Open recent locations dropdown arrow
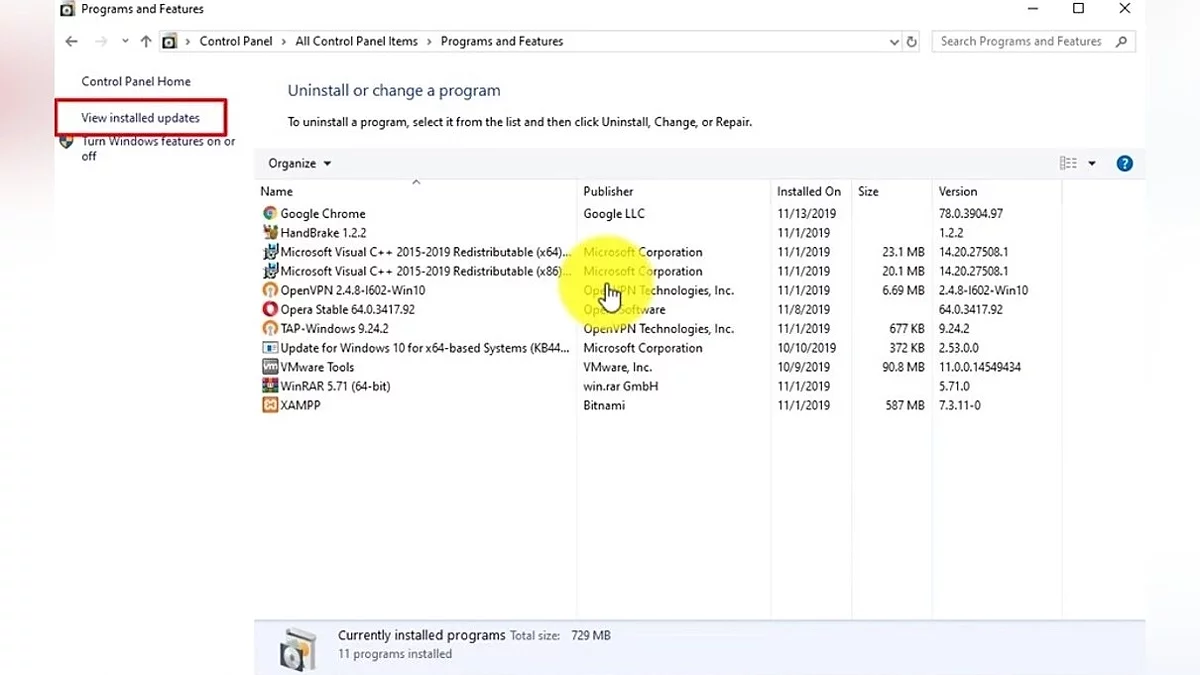 click(x=125, y=42)
